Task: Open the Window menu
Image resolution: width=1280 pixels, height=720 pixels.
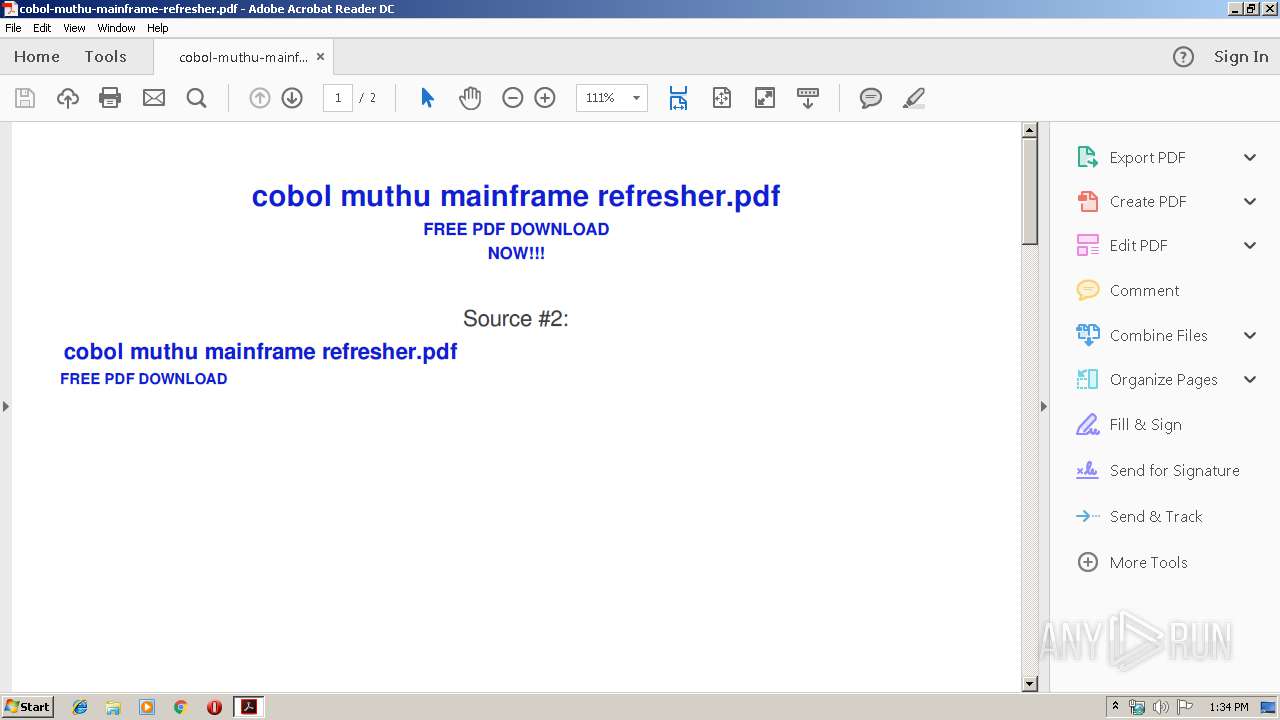Action: 116,28
